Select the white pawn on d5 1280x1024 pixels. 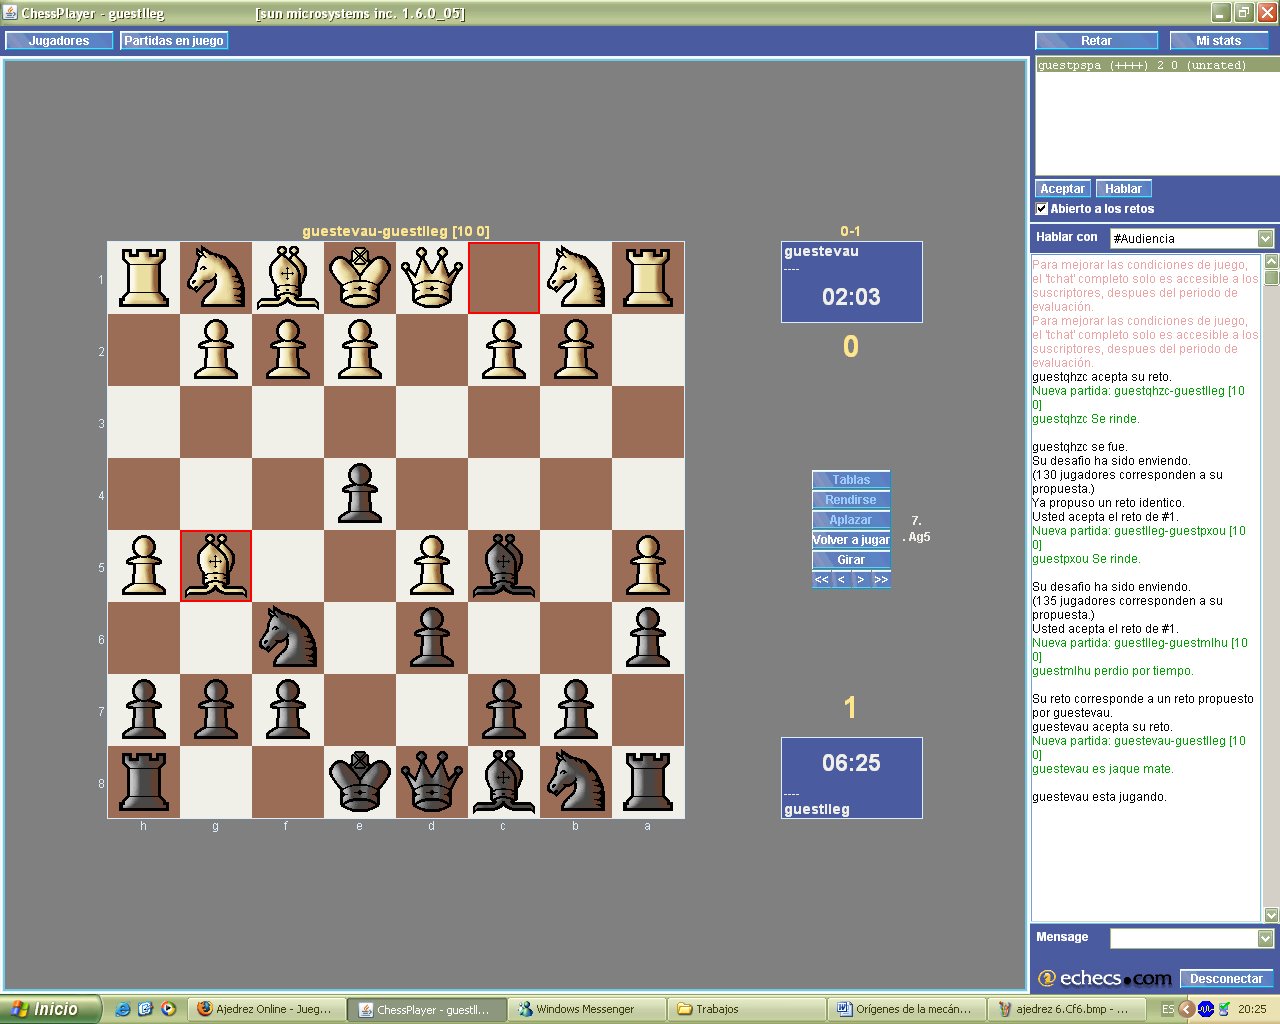coord(432,566)
